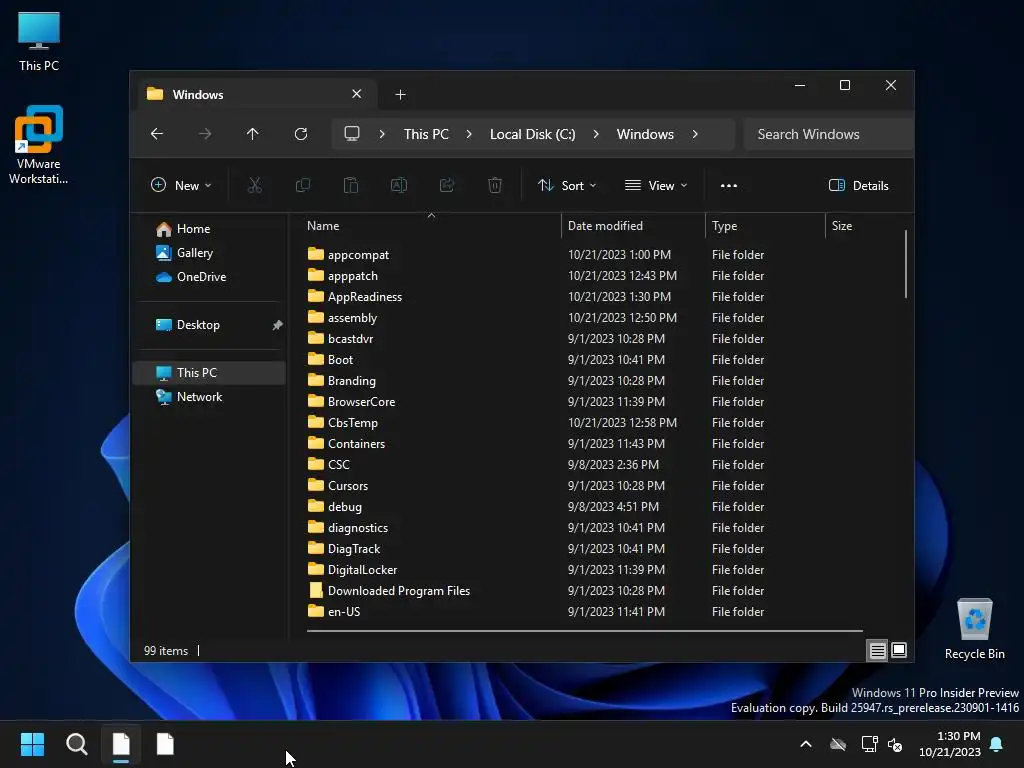Open the See more three-dots menu
This screenshot has width=1024, height=768.
tap(729, 185)
